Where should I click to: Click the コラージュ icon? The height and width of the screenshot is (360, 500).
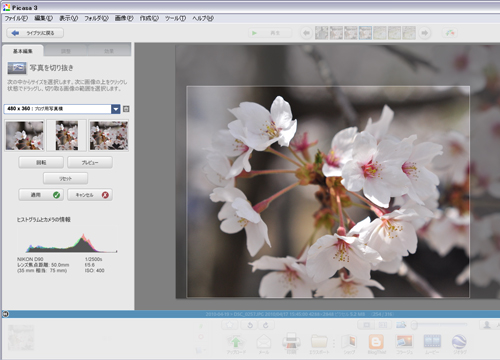[404, 343]
